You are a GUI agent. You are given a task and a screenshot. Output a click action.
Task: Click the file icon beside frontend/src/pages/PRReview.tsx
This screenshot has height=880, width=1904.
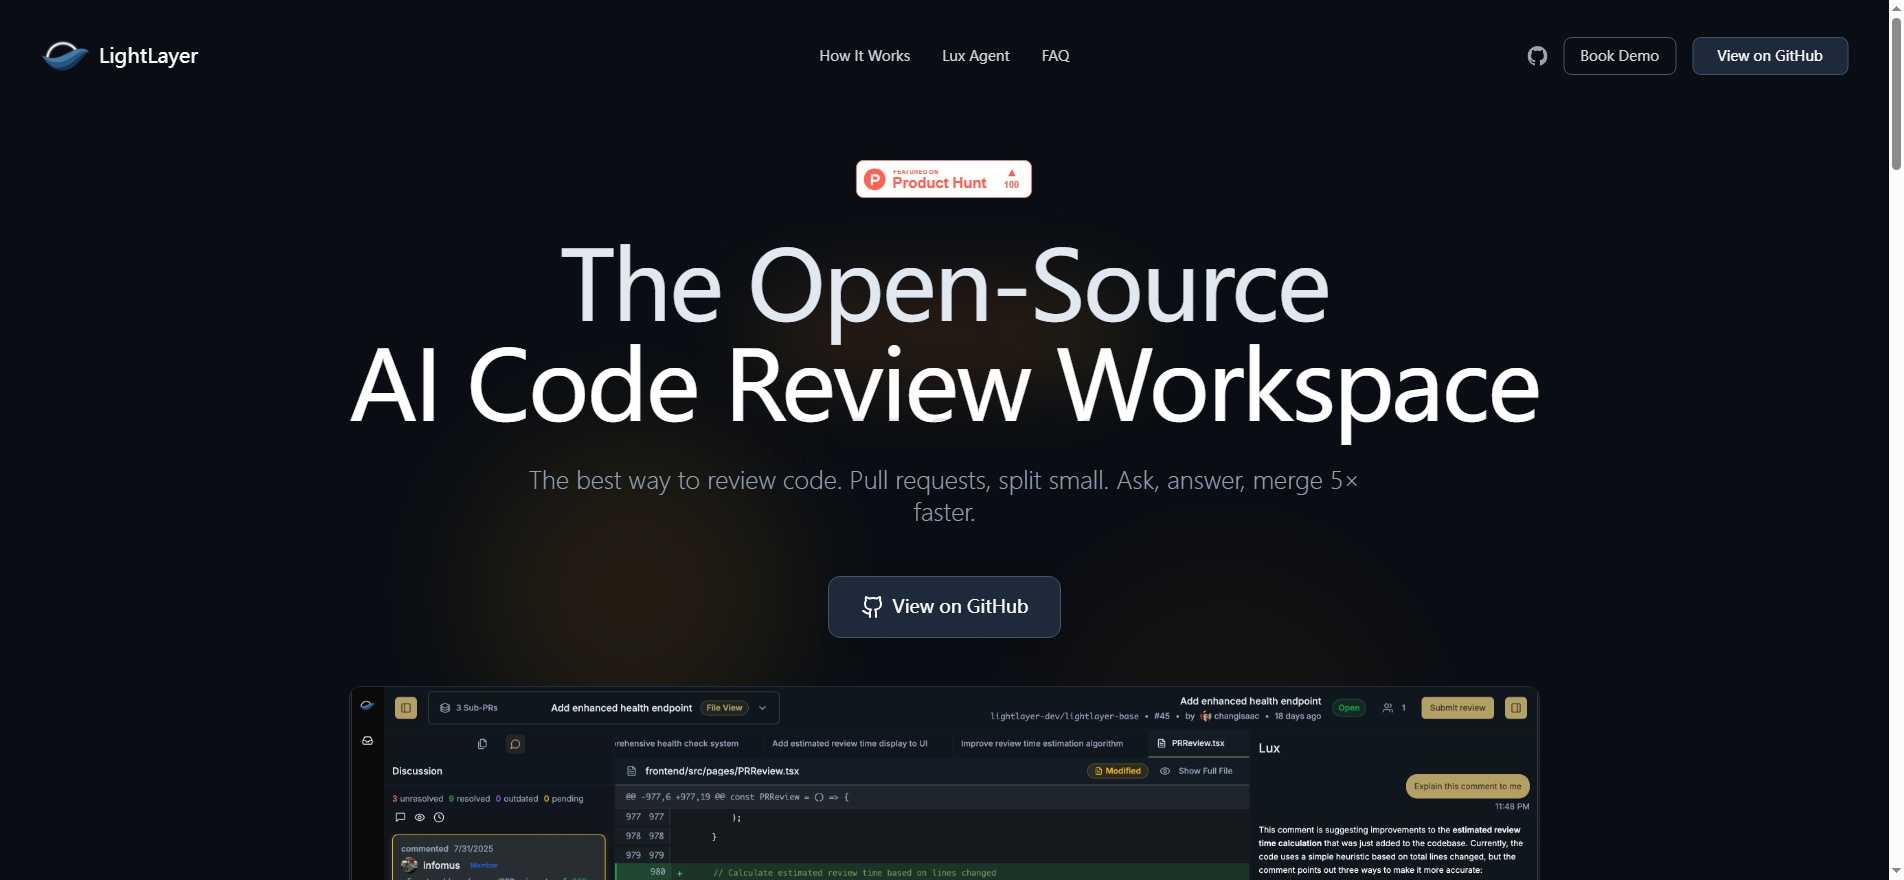(631, 771)
